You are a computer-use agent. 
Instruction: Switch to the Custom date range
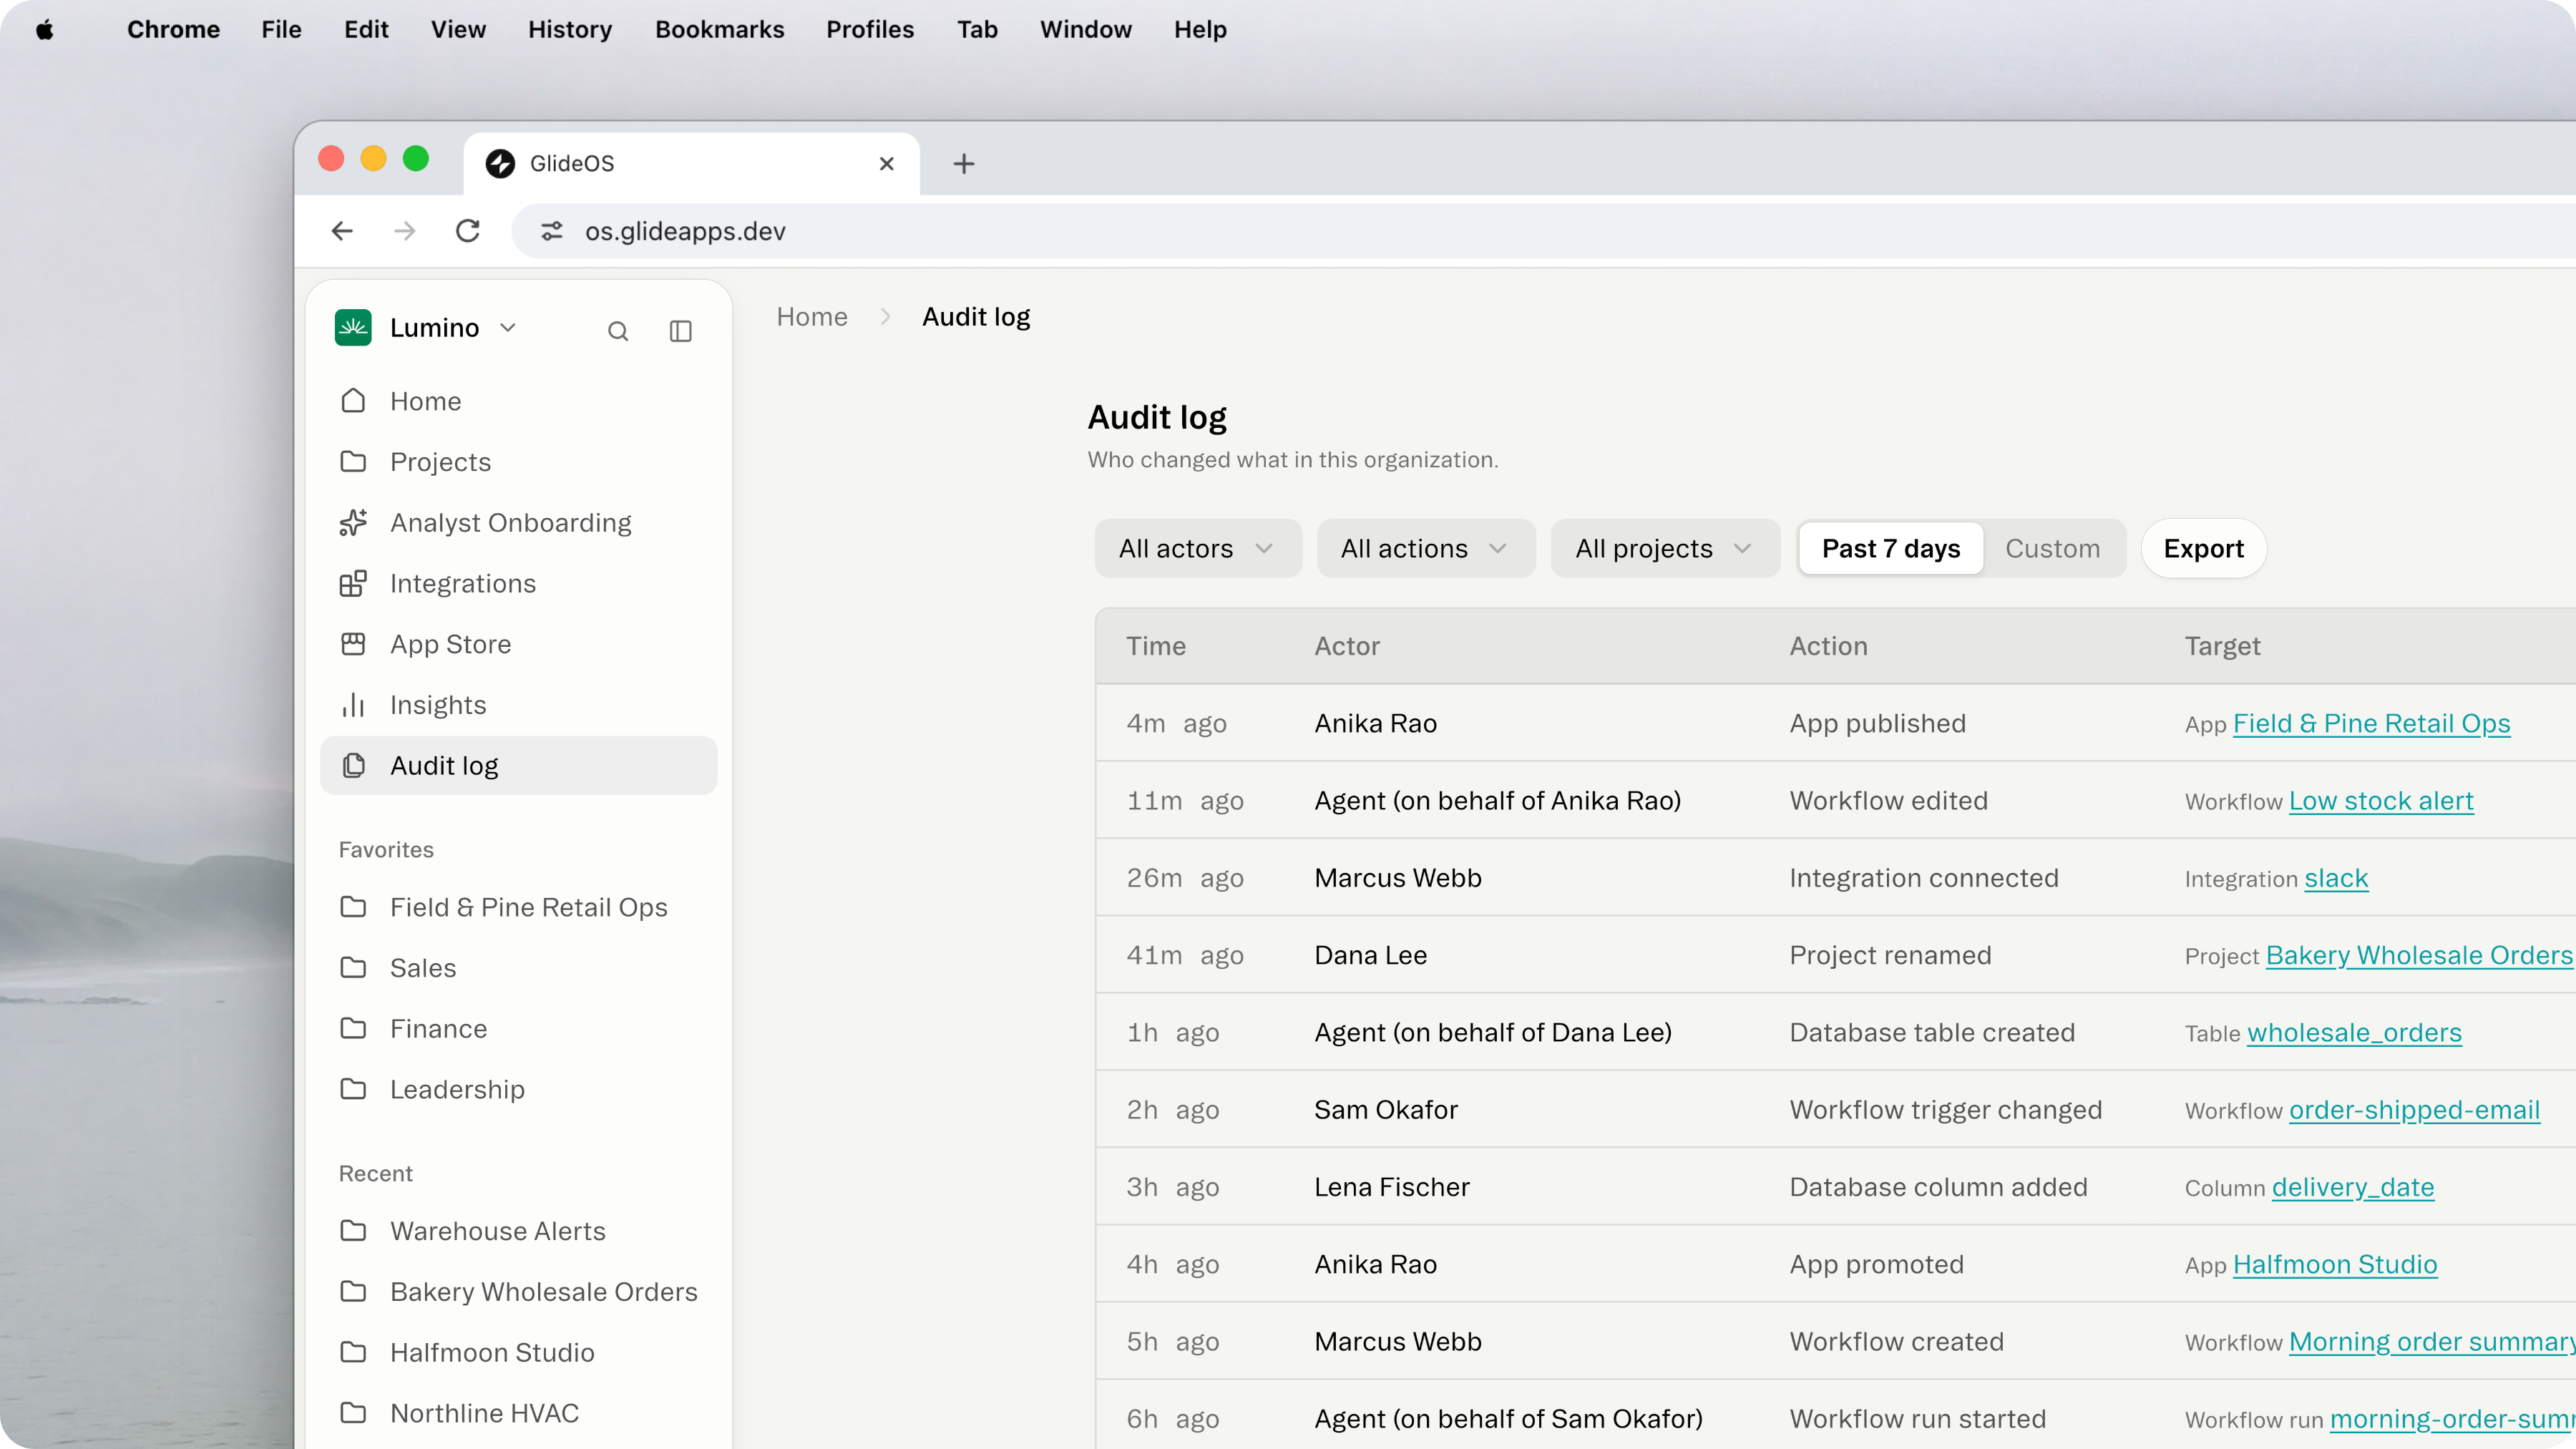(2052, 549)
